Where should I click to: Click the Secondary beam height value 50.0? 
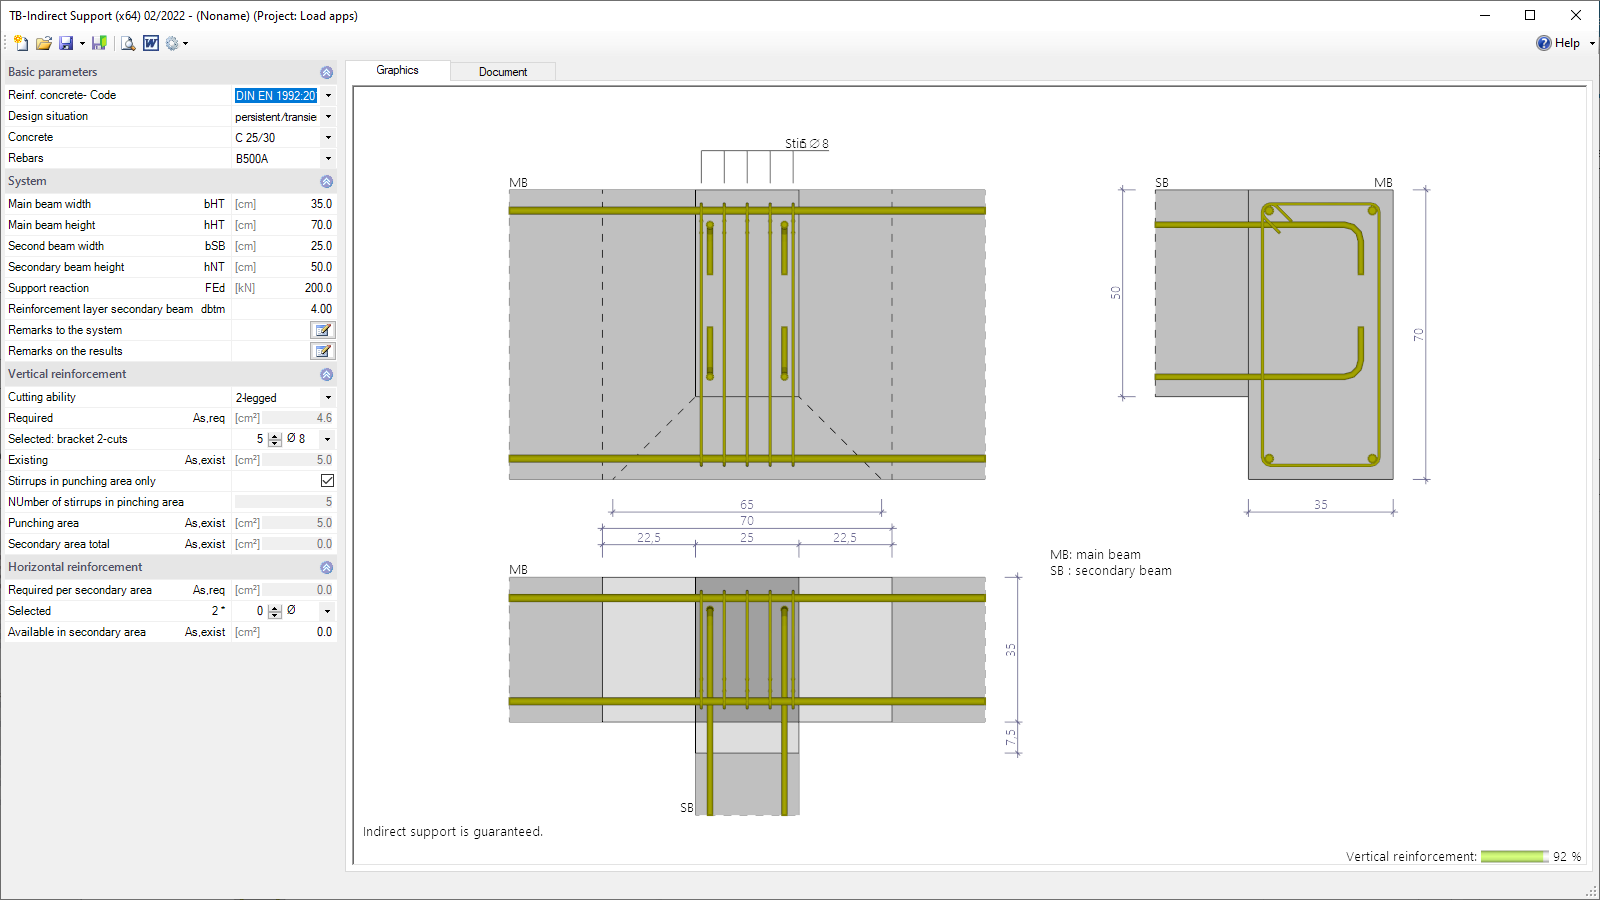coord(321,267)
